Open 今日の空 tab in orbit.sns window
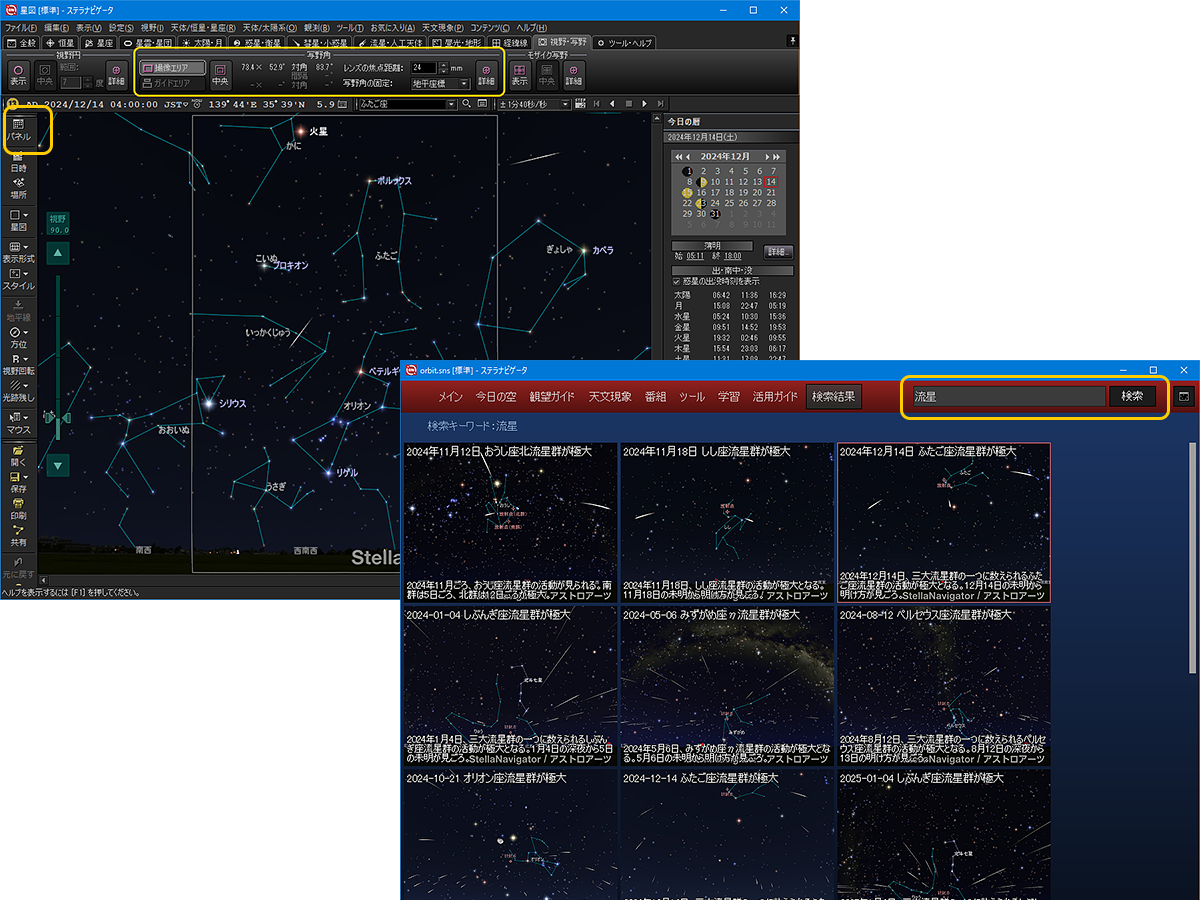This screenshot has height=900, width=1200. pyautogui.click(x=496, y=397)
